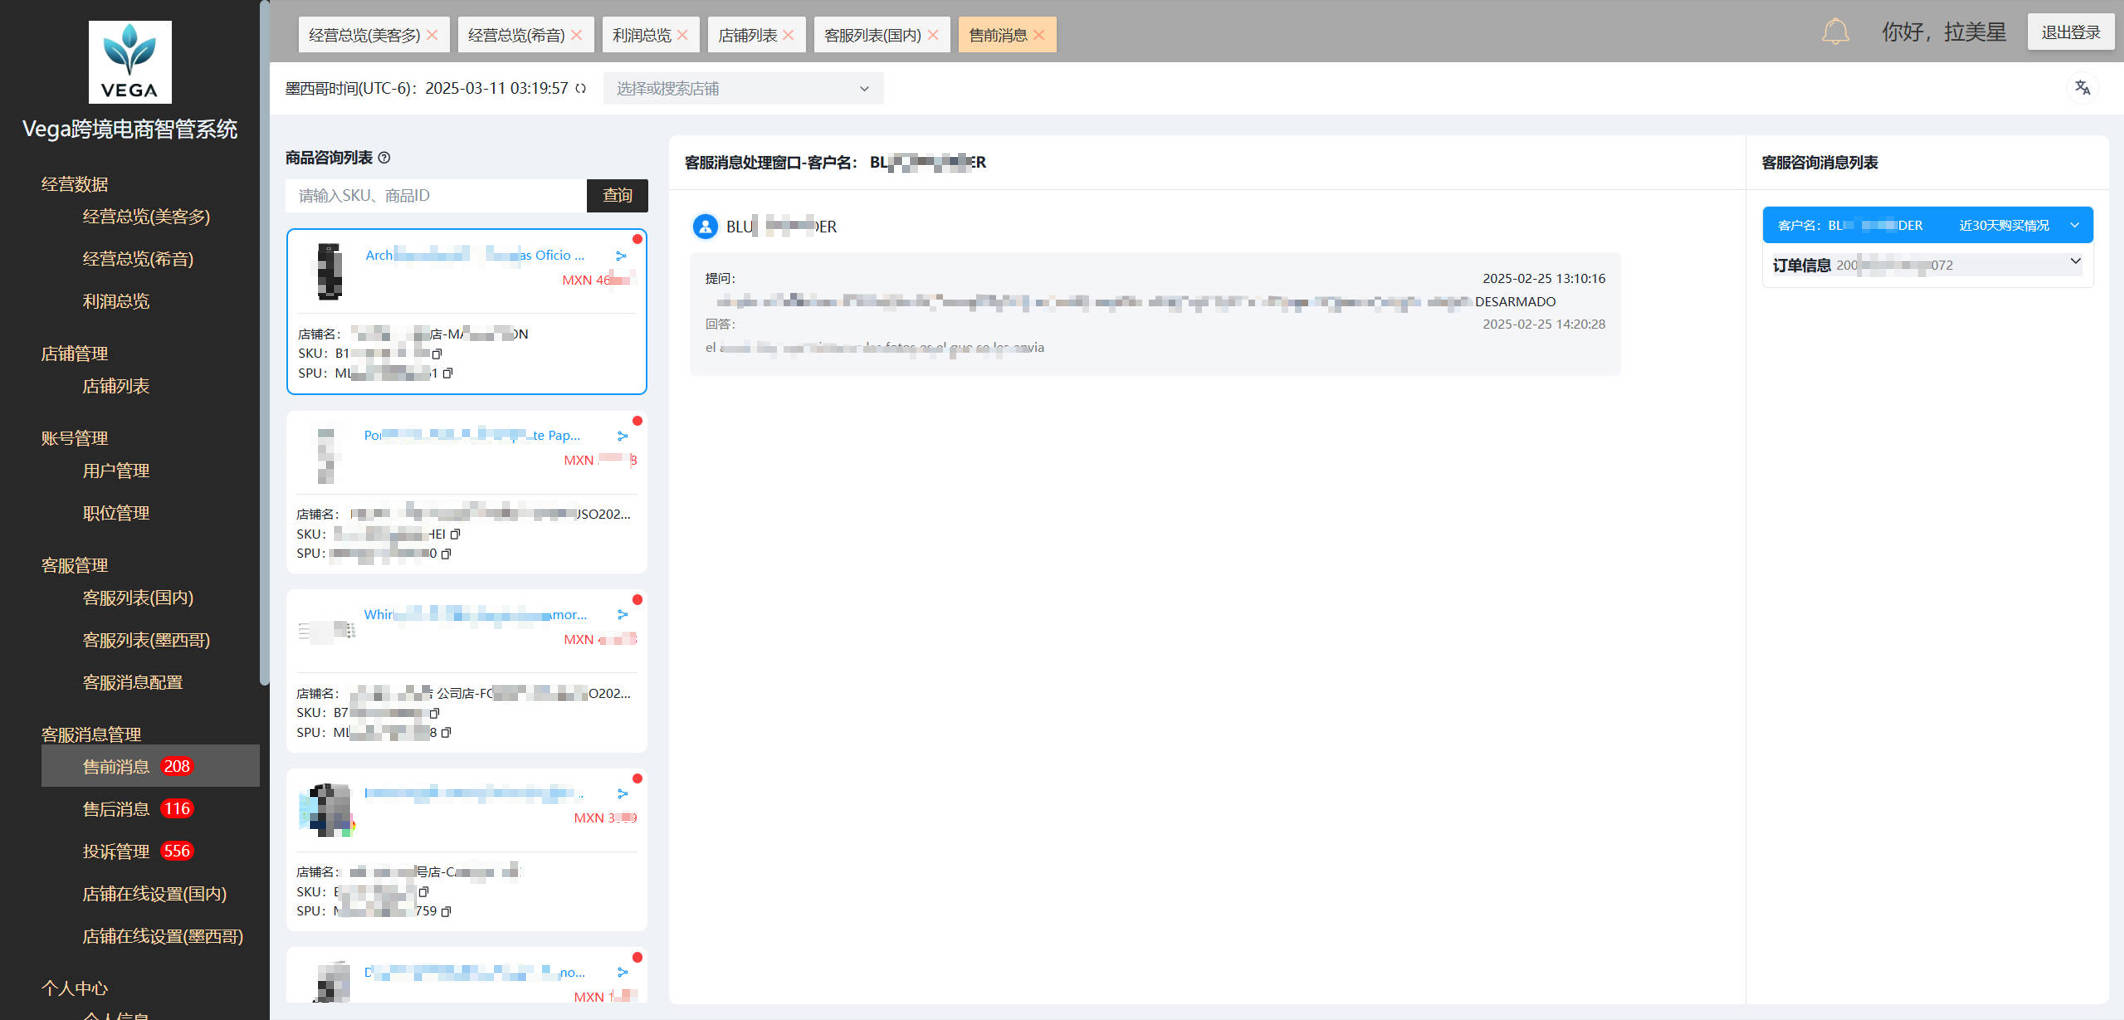The width and height of the screenshot is (2124, 1020).
Task: Select the first product thumbnail image
Action: (x=330, y=271)
